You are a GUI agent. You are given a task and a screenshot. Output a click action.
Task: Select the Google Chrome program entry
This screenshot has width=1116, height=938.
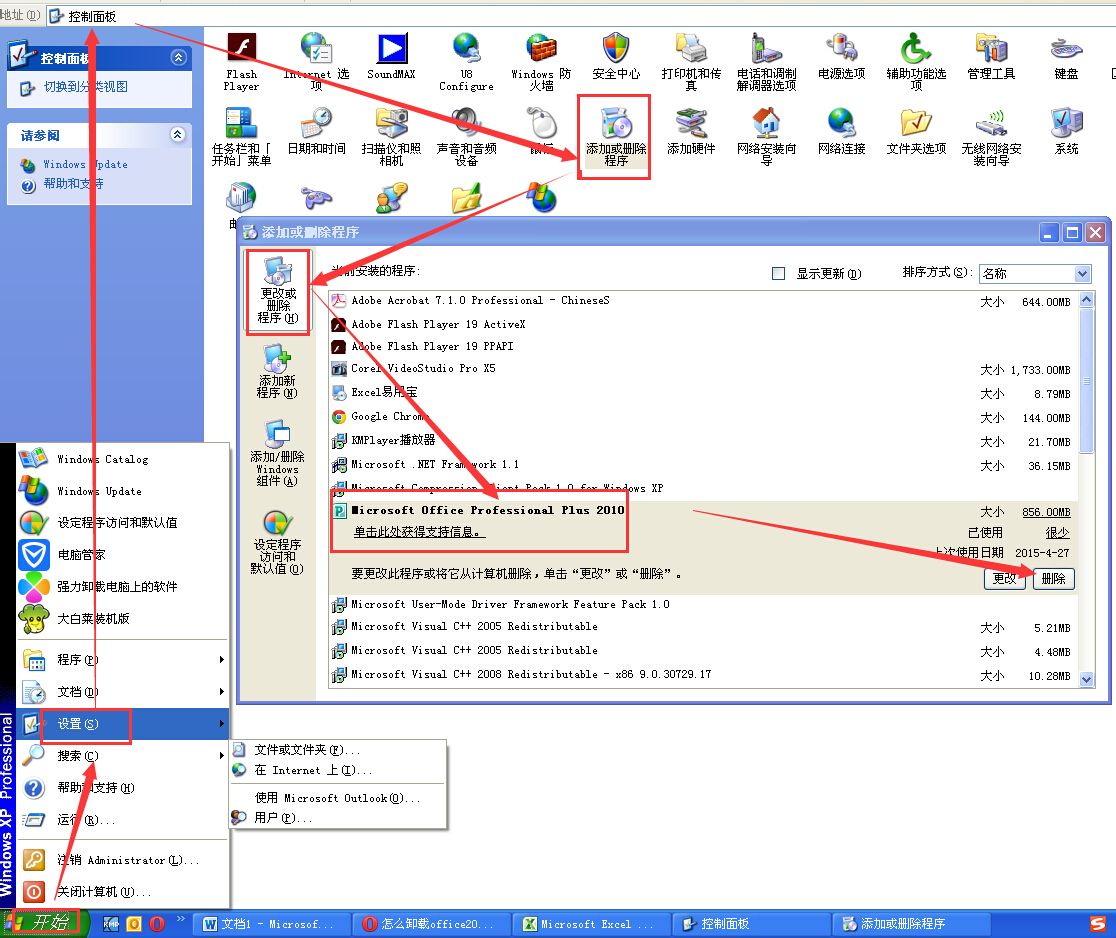click(x=703, y=417)
